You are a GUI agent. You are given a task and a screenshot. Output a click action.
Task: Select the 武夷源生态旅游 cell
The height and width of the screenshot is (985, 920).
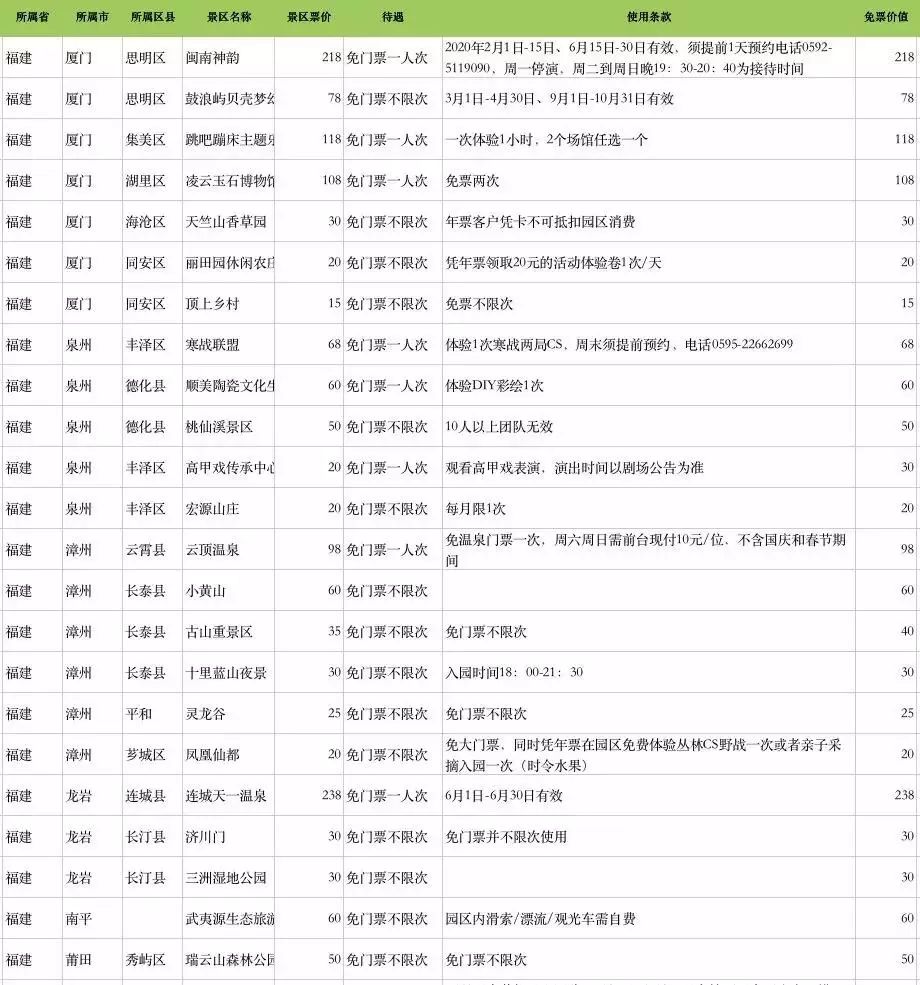(x=230, y=919)
